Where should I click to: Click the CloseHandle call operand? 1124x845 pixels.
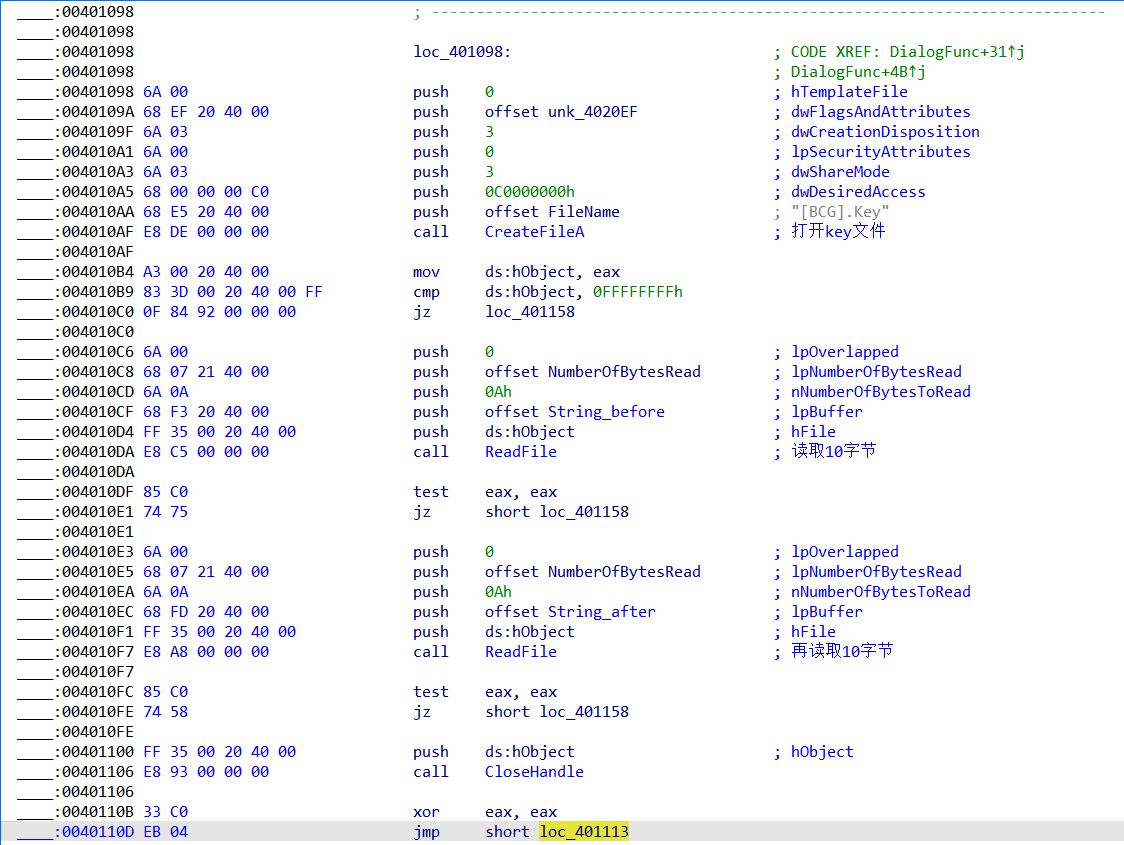click(x=534, y=772)
